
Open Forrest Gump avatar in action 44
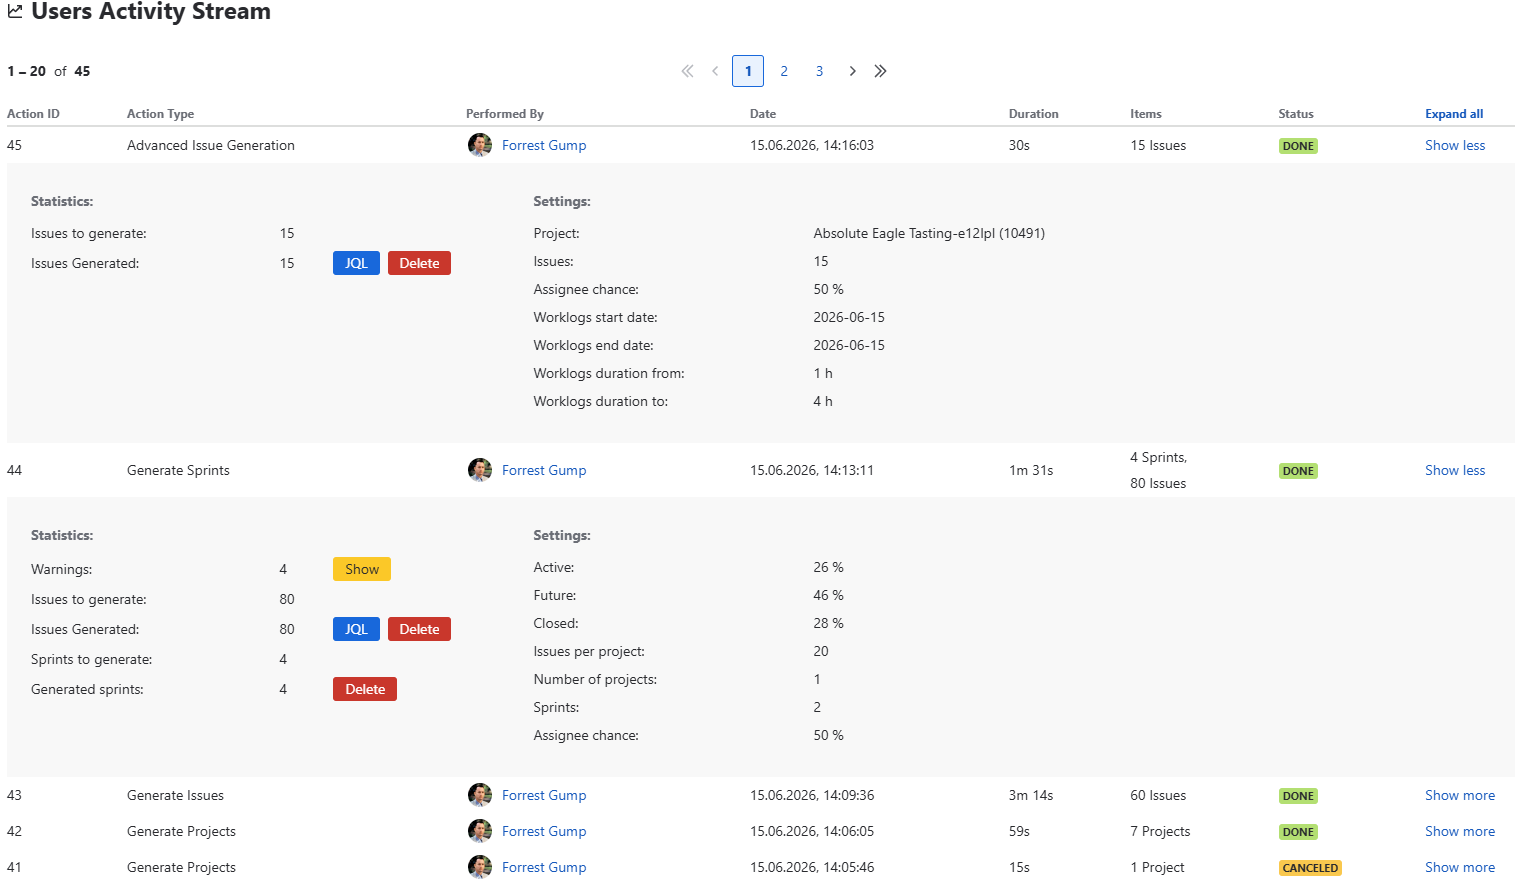coord(480,470)
